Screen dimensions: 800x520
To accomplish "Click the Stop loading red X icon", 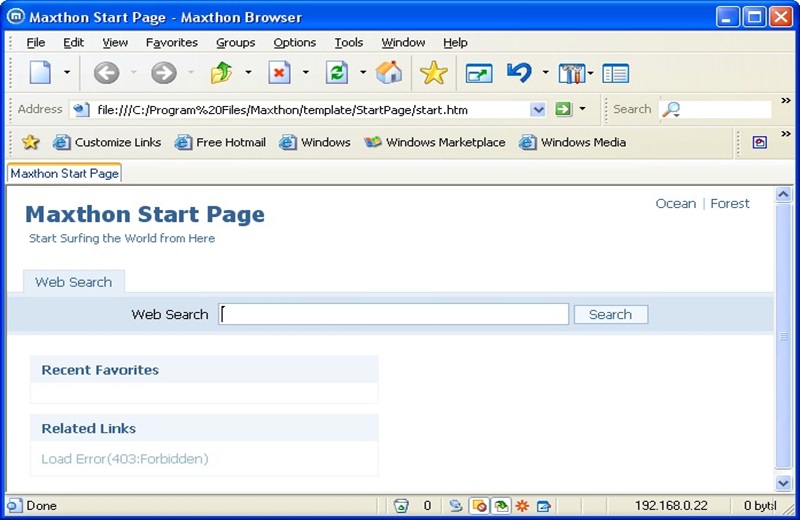I will pyautogui.click(x=279, y=73).
